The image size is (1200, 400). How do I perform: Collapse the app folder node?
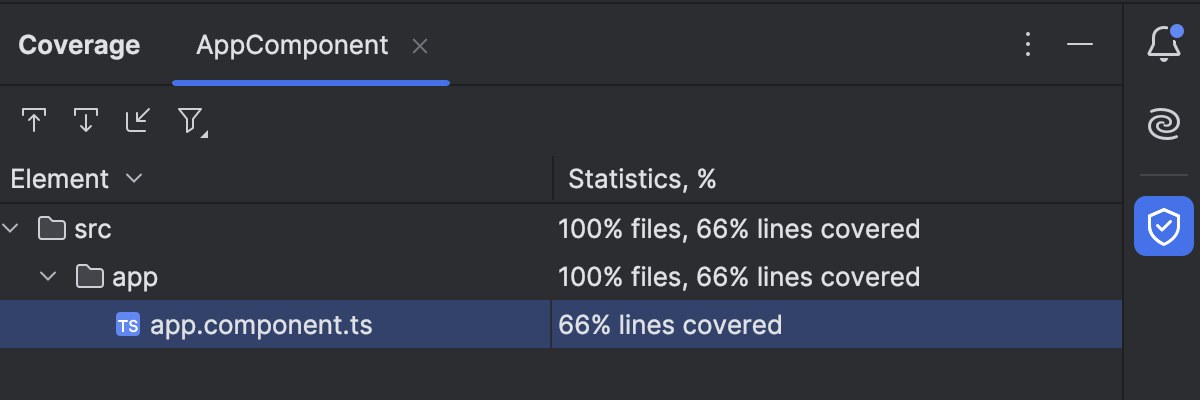pos(48,277)
